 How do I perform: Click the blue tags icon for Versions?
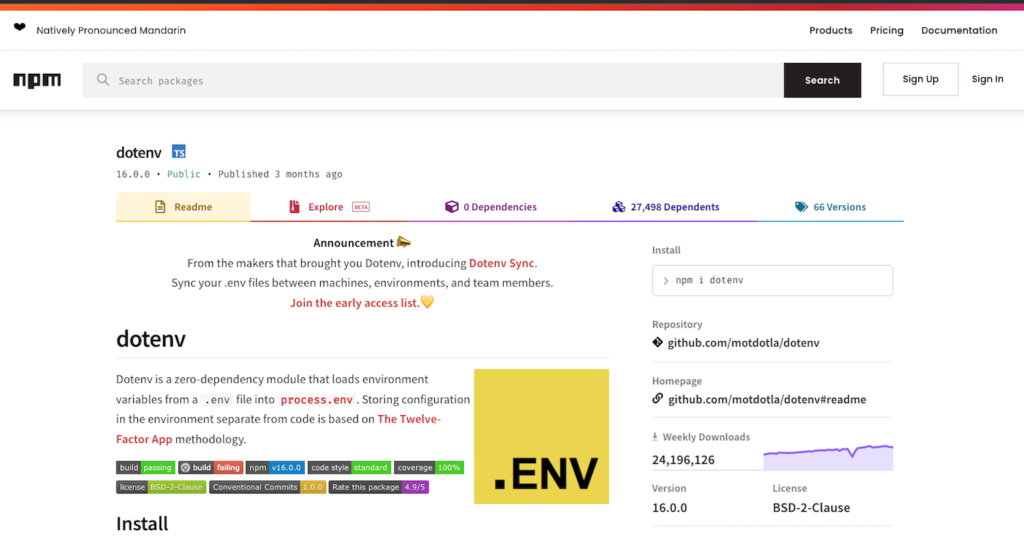[x=801, y=206]
